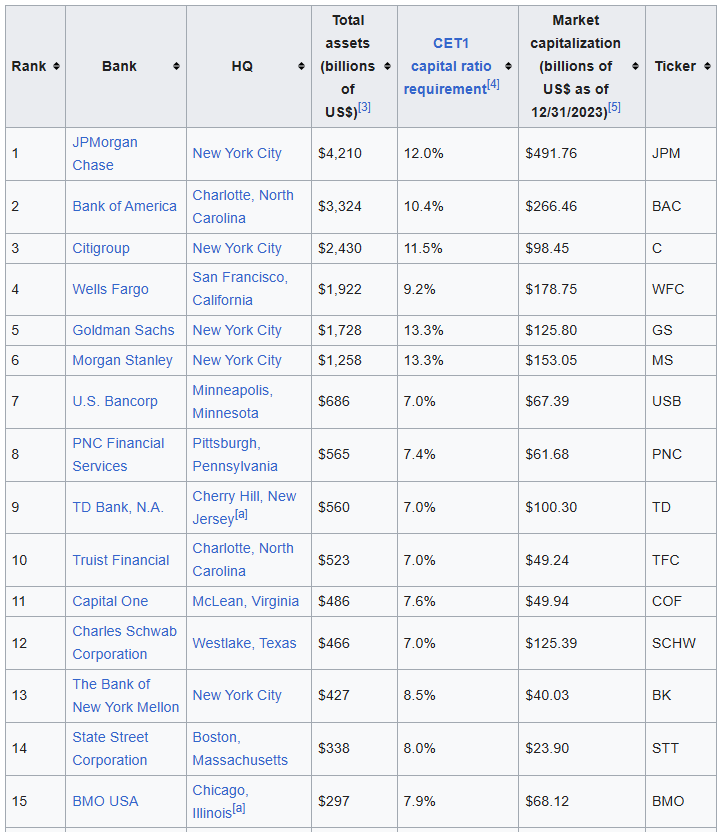
Task: Open the Morgan Stanley link
Action: click(x=123, y=360)
